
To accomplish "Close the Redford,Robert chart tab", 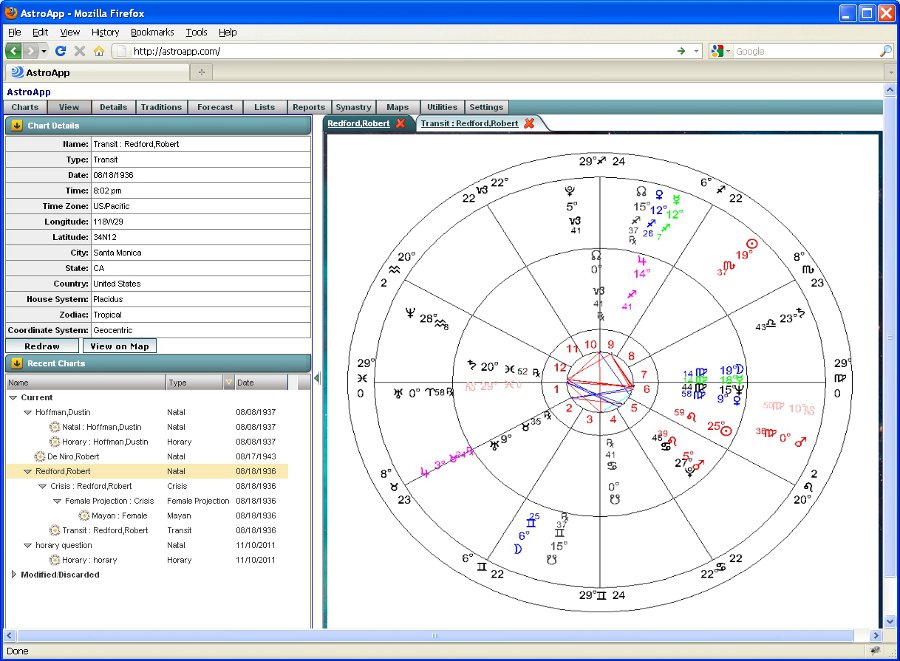I will point(401,123).
